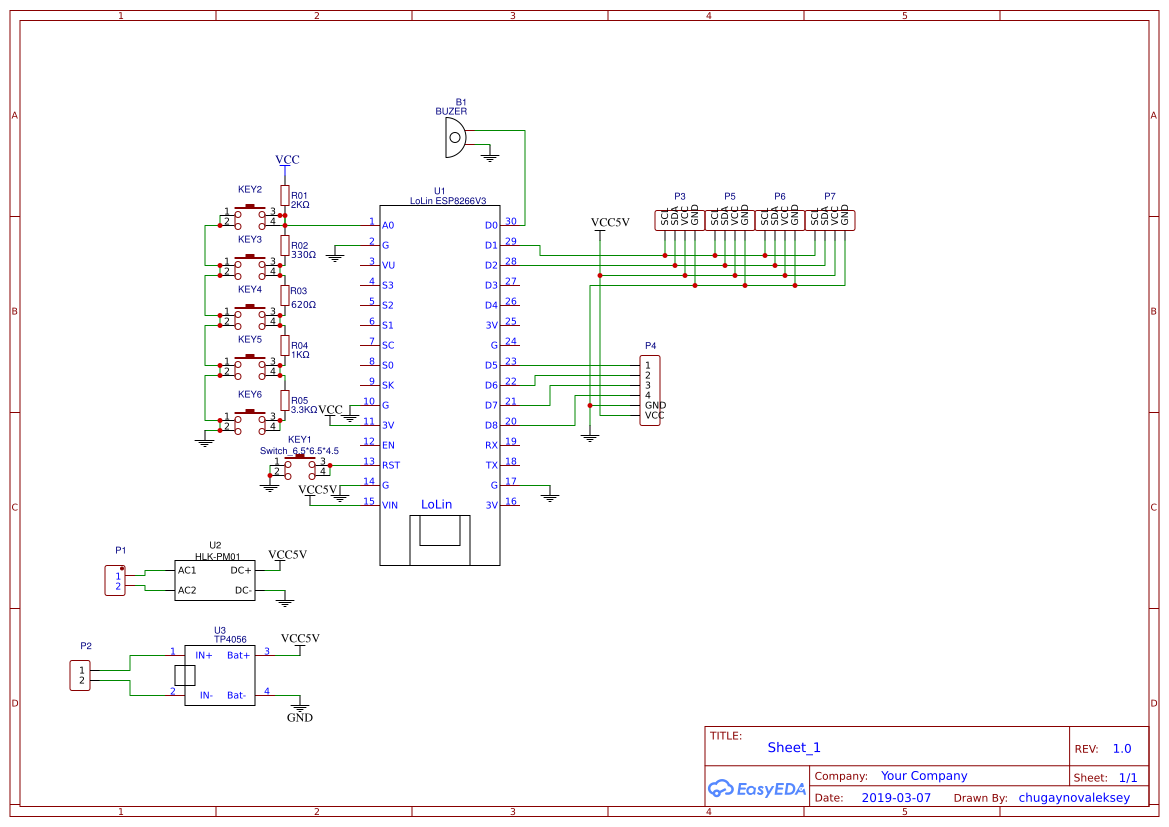
Task: Click the KEY5 push-button symbol
Action: pyautogui.click(x=250, y=367)
